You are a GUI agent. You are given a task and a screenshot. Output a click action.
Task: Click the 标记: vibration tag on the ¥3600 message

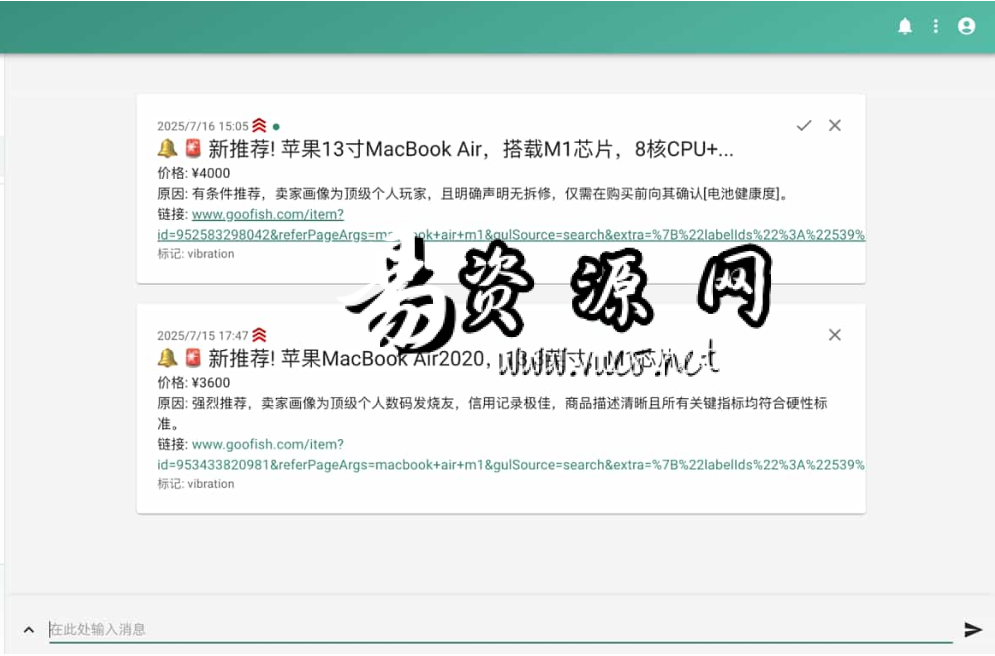click(x=195, y=484)
